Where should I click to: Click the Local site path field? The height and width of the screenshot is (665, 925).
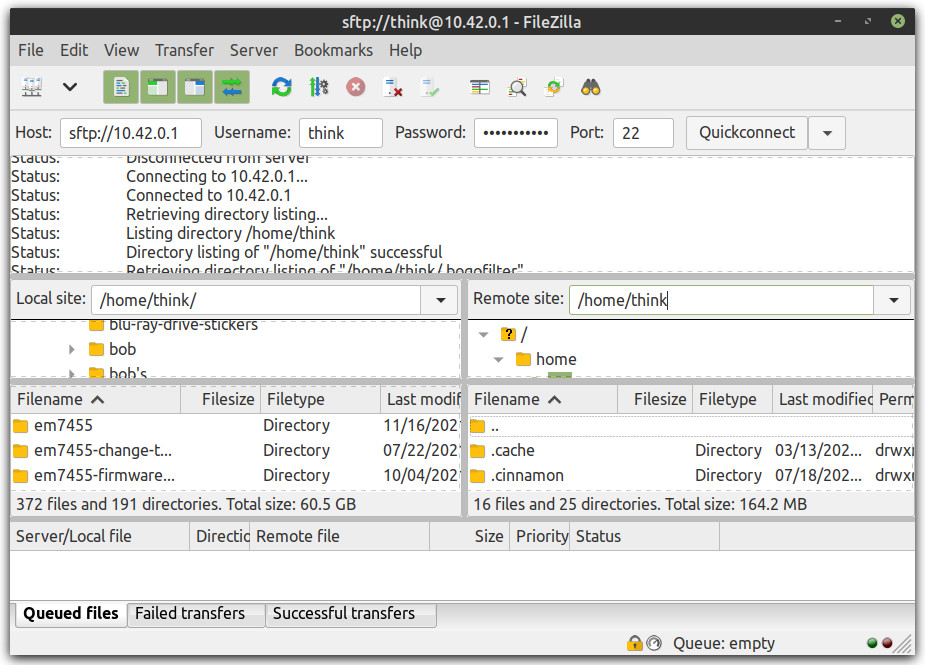click(256, 300)
